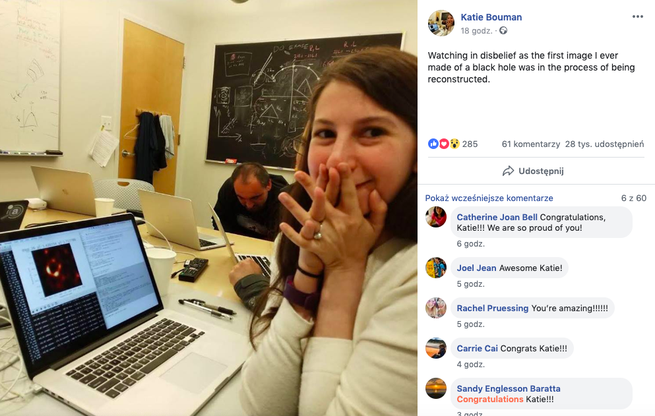Open the 285 reactions count list

tap(470, 144)
